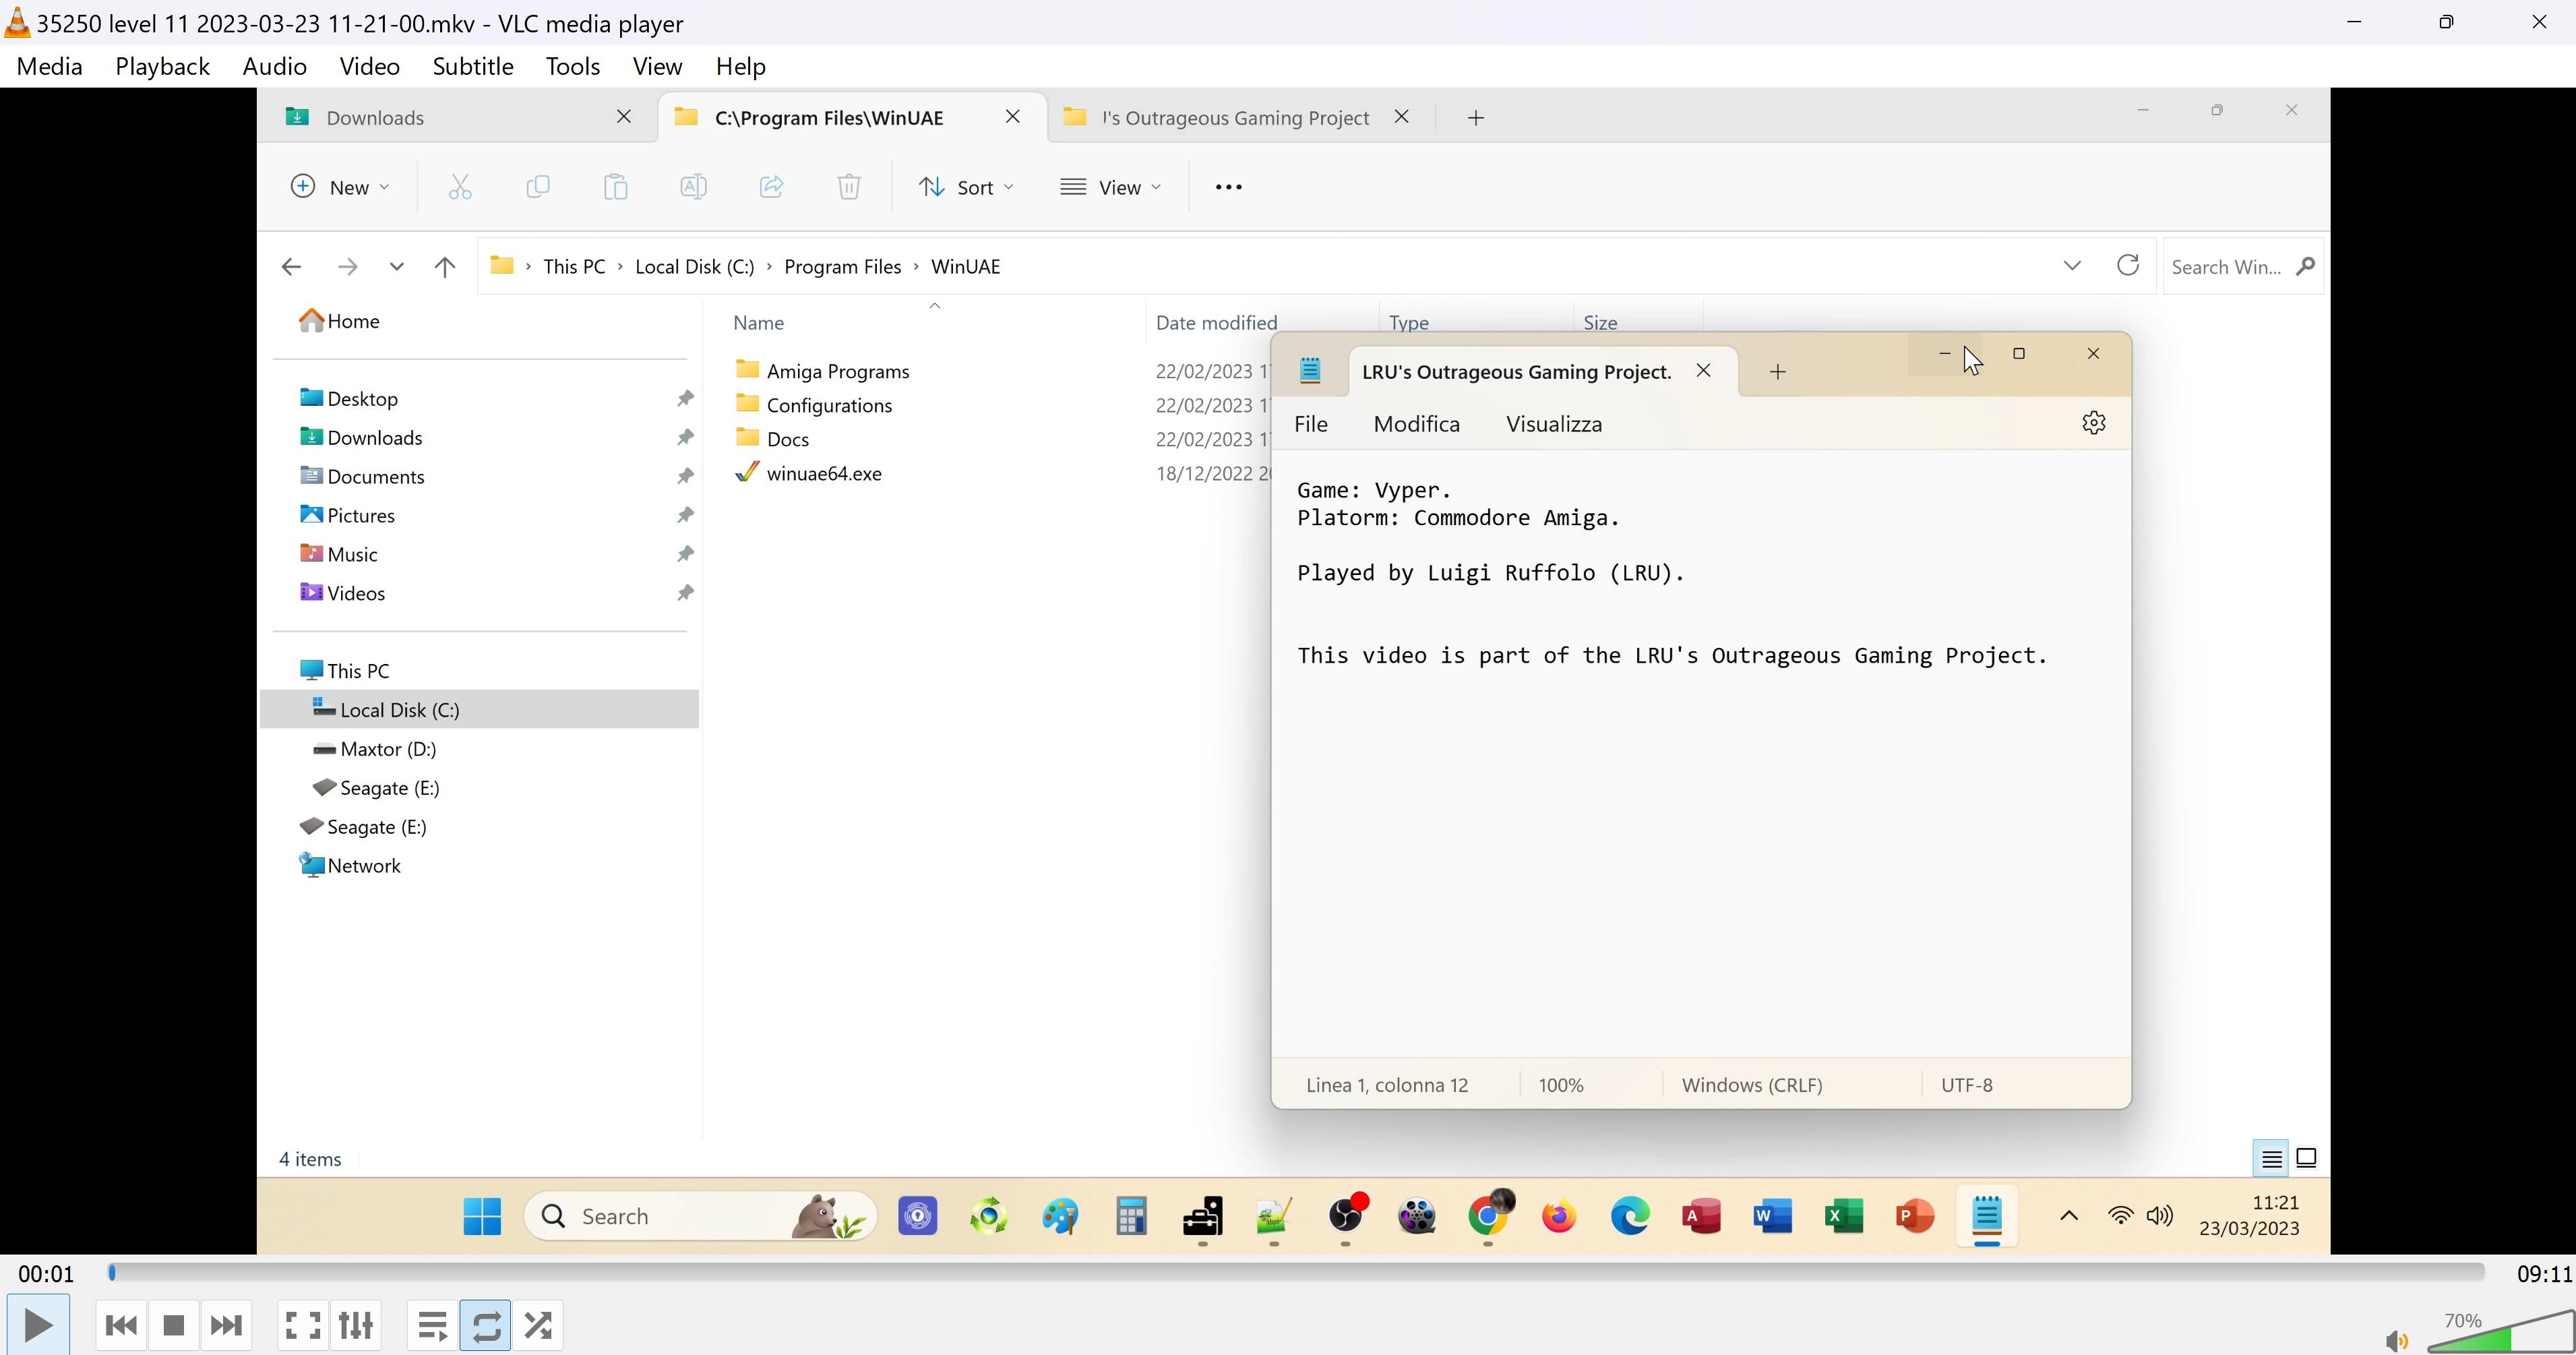This screenshot has width=2576, height=1355.
Task: Show the VLC playlist
Action: click(x=433, y=1325)
